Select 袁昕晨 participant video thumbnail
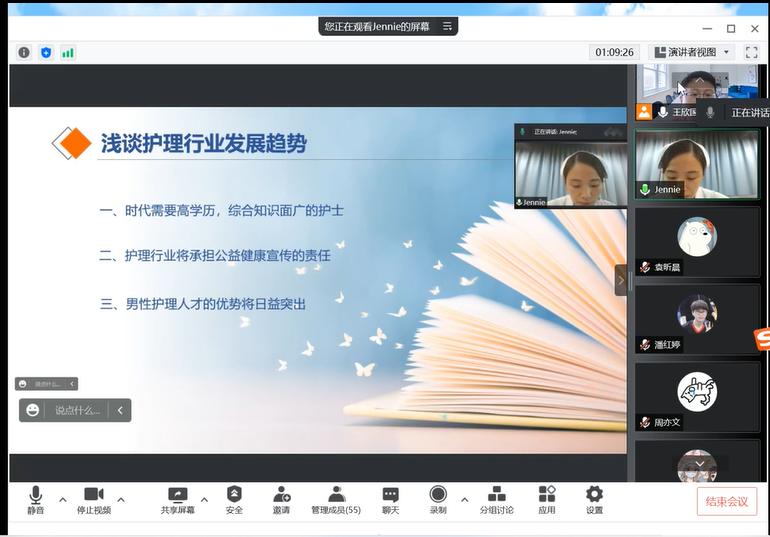This screenshot has width=770, height=537. click(x=697, y=241)
